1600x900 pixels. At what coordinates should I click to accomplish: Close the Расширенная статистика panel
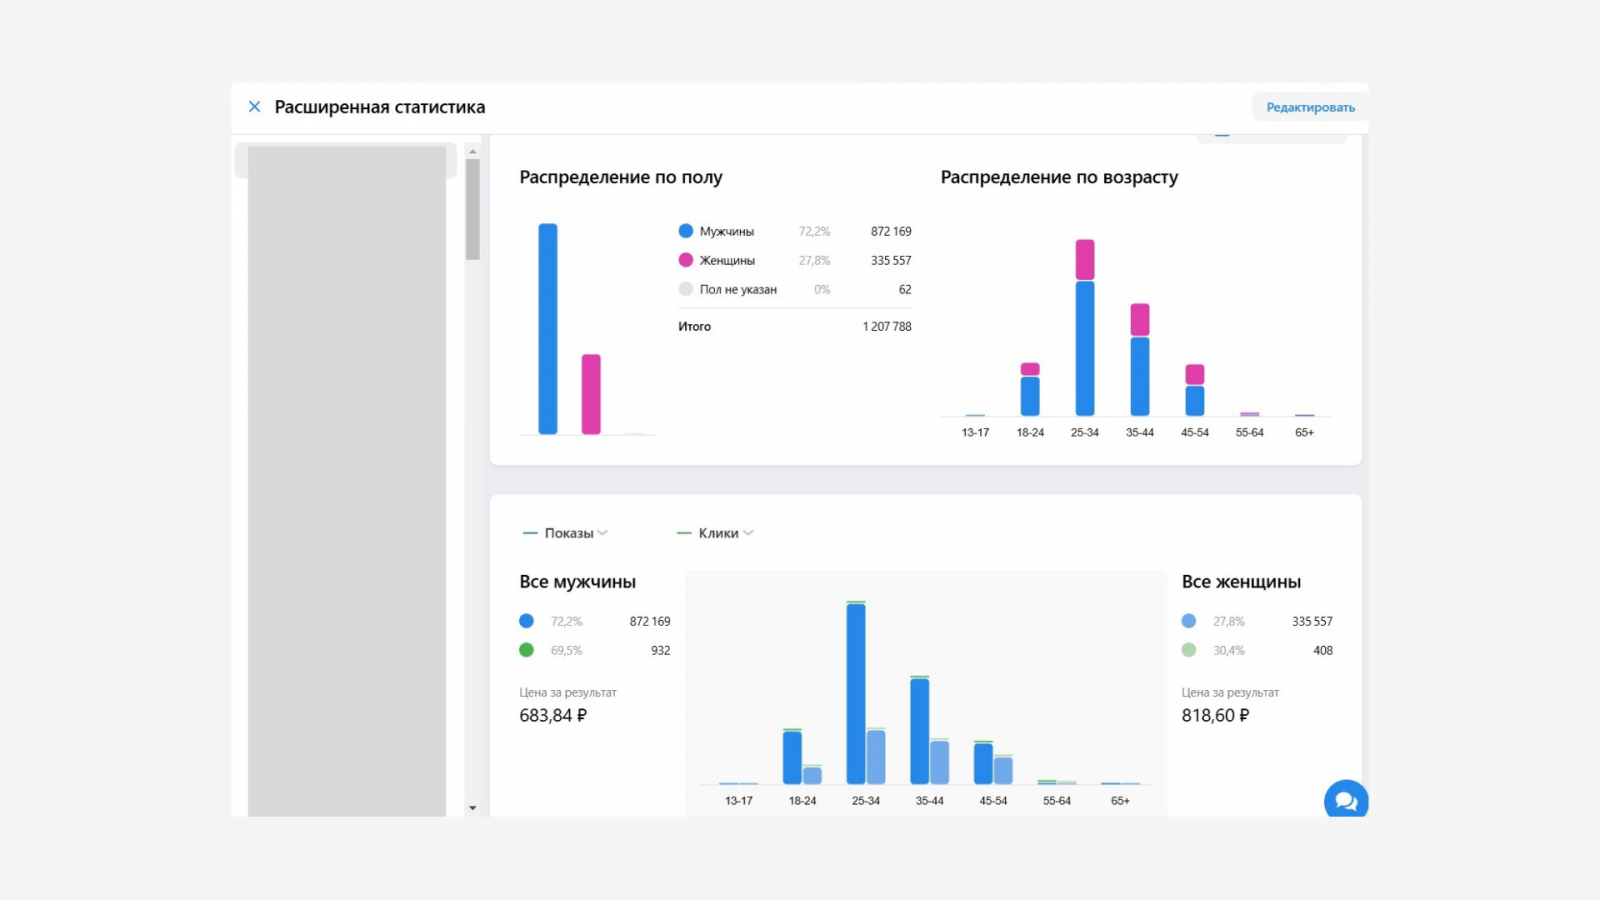[254, 107]
